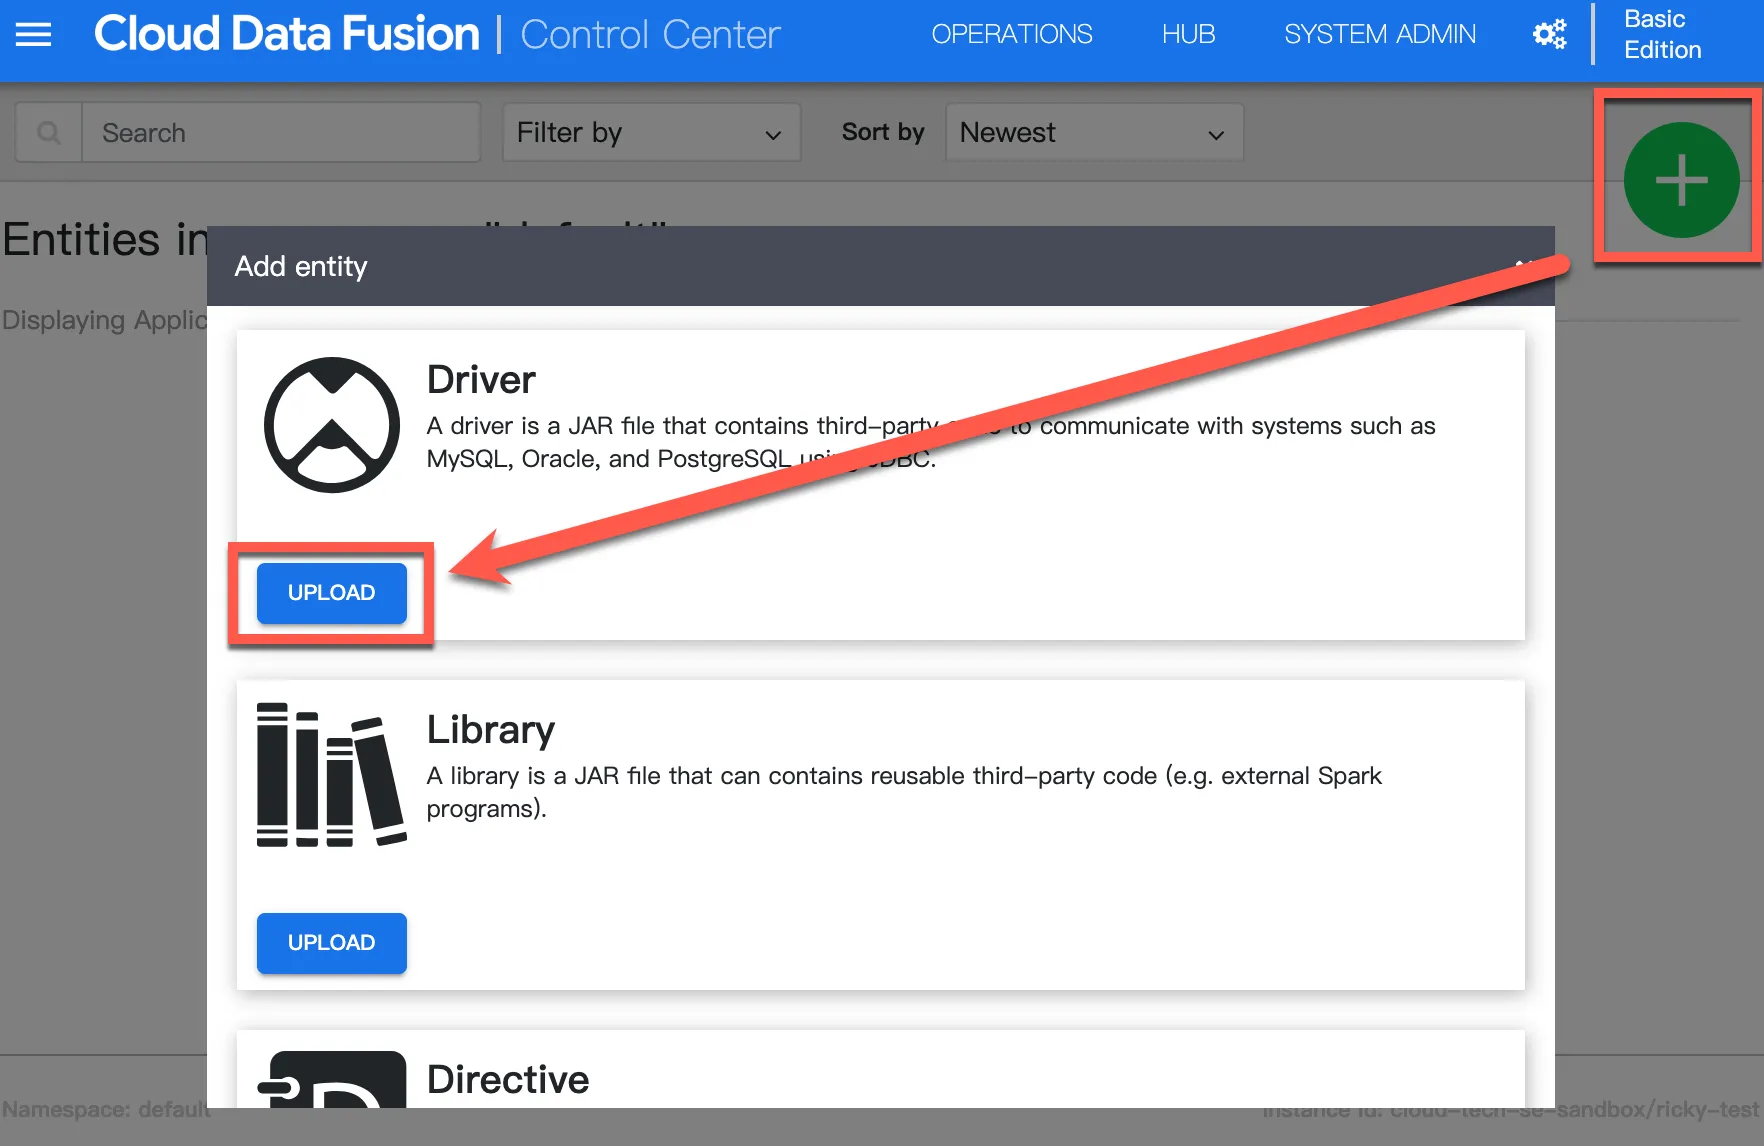Click the green plus add entity button
Image resolution: width=1764 pixels, height=1146 pixels.
[x=1681, y=180]
